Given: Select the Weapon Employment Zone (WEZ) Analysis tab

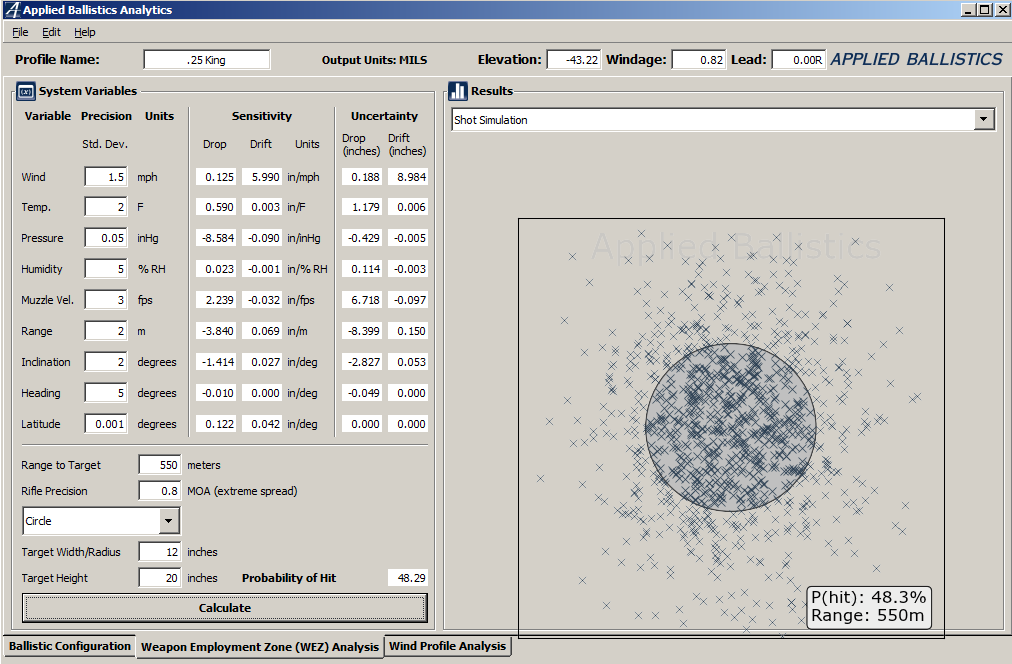Looking at the screenshot, I should pyautogui.click(x=259, y=647).
